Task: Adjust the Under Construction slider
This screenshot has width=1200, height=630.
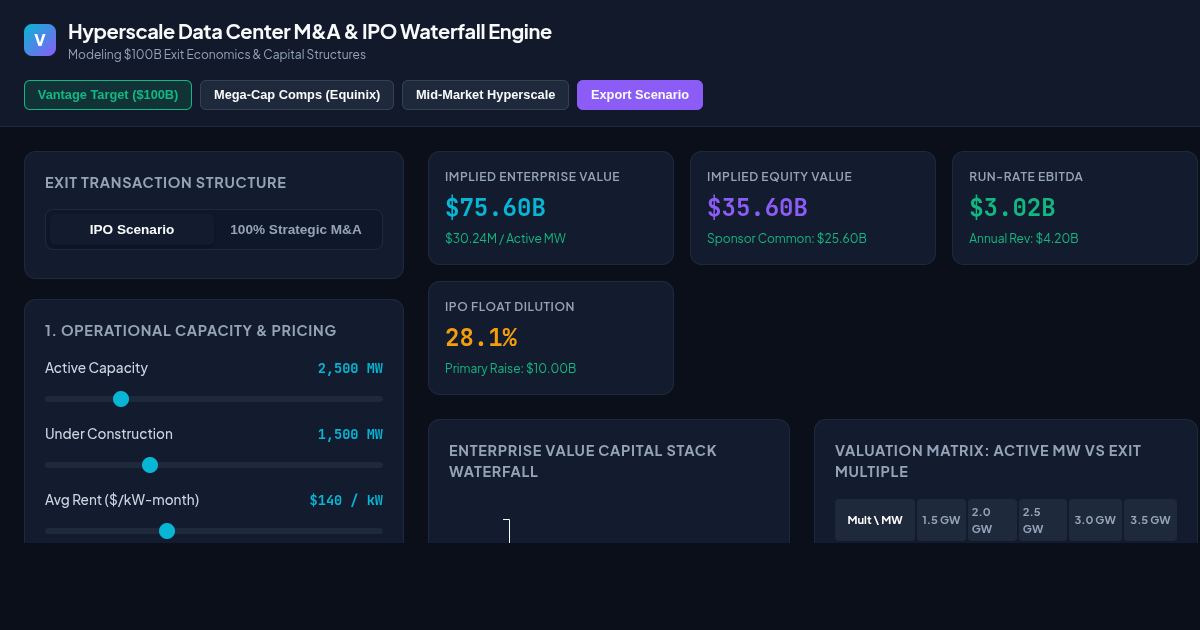Action: tap(214, 465)
